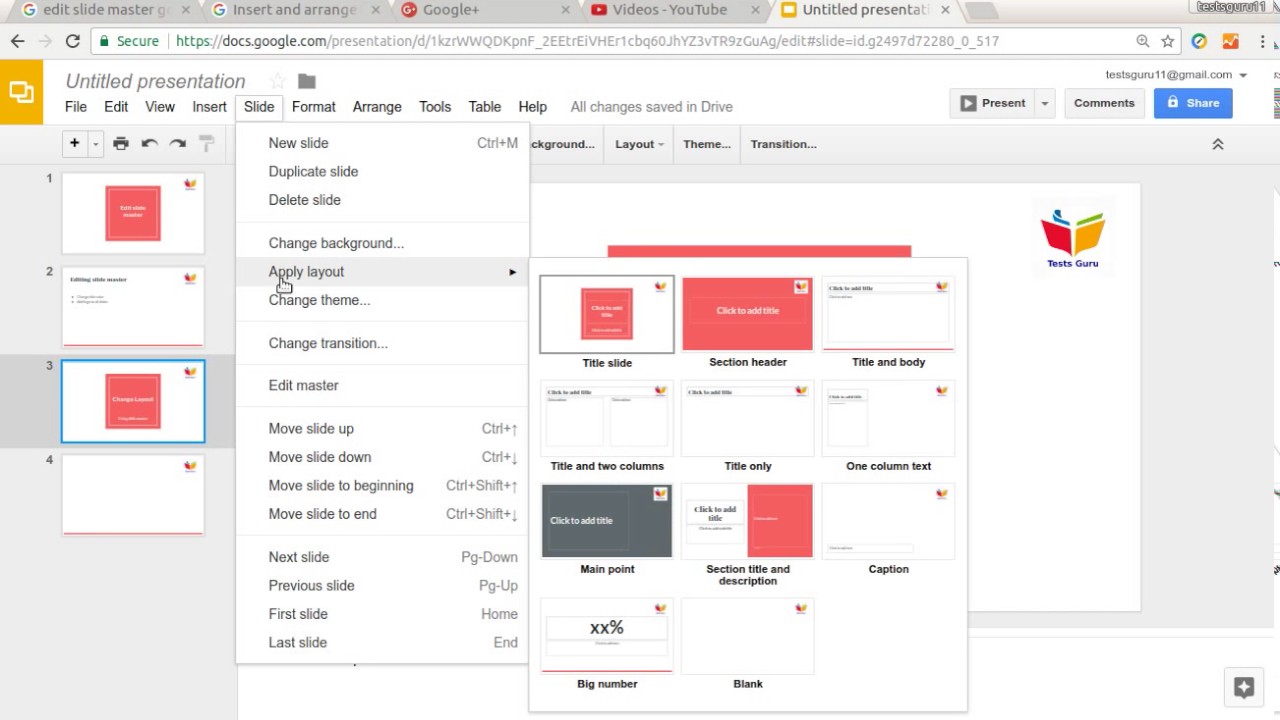The height and width of the screenshot is (720, 1280).
Task: Apply the Title and two columns layout
Action: 607,426
